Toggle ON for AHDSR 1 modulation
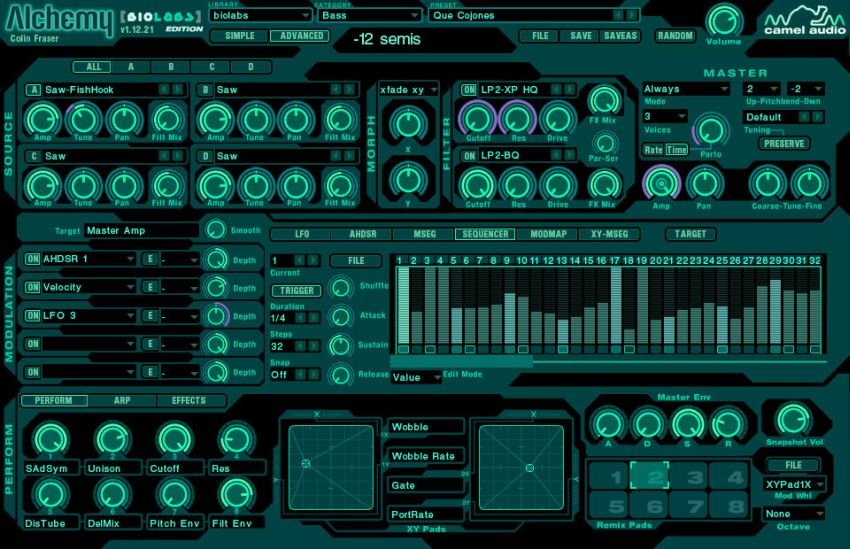 [33, 259]
